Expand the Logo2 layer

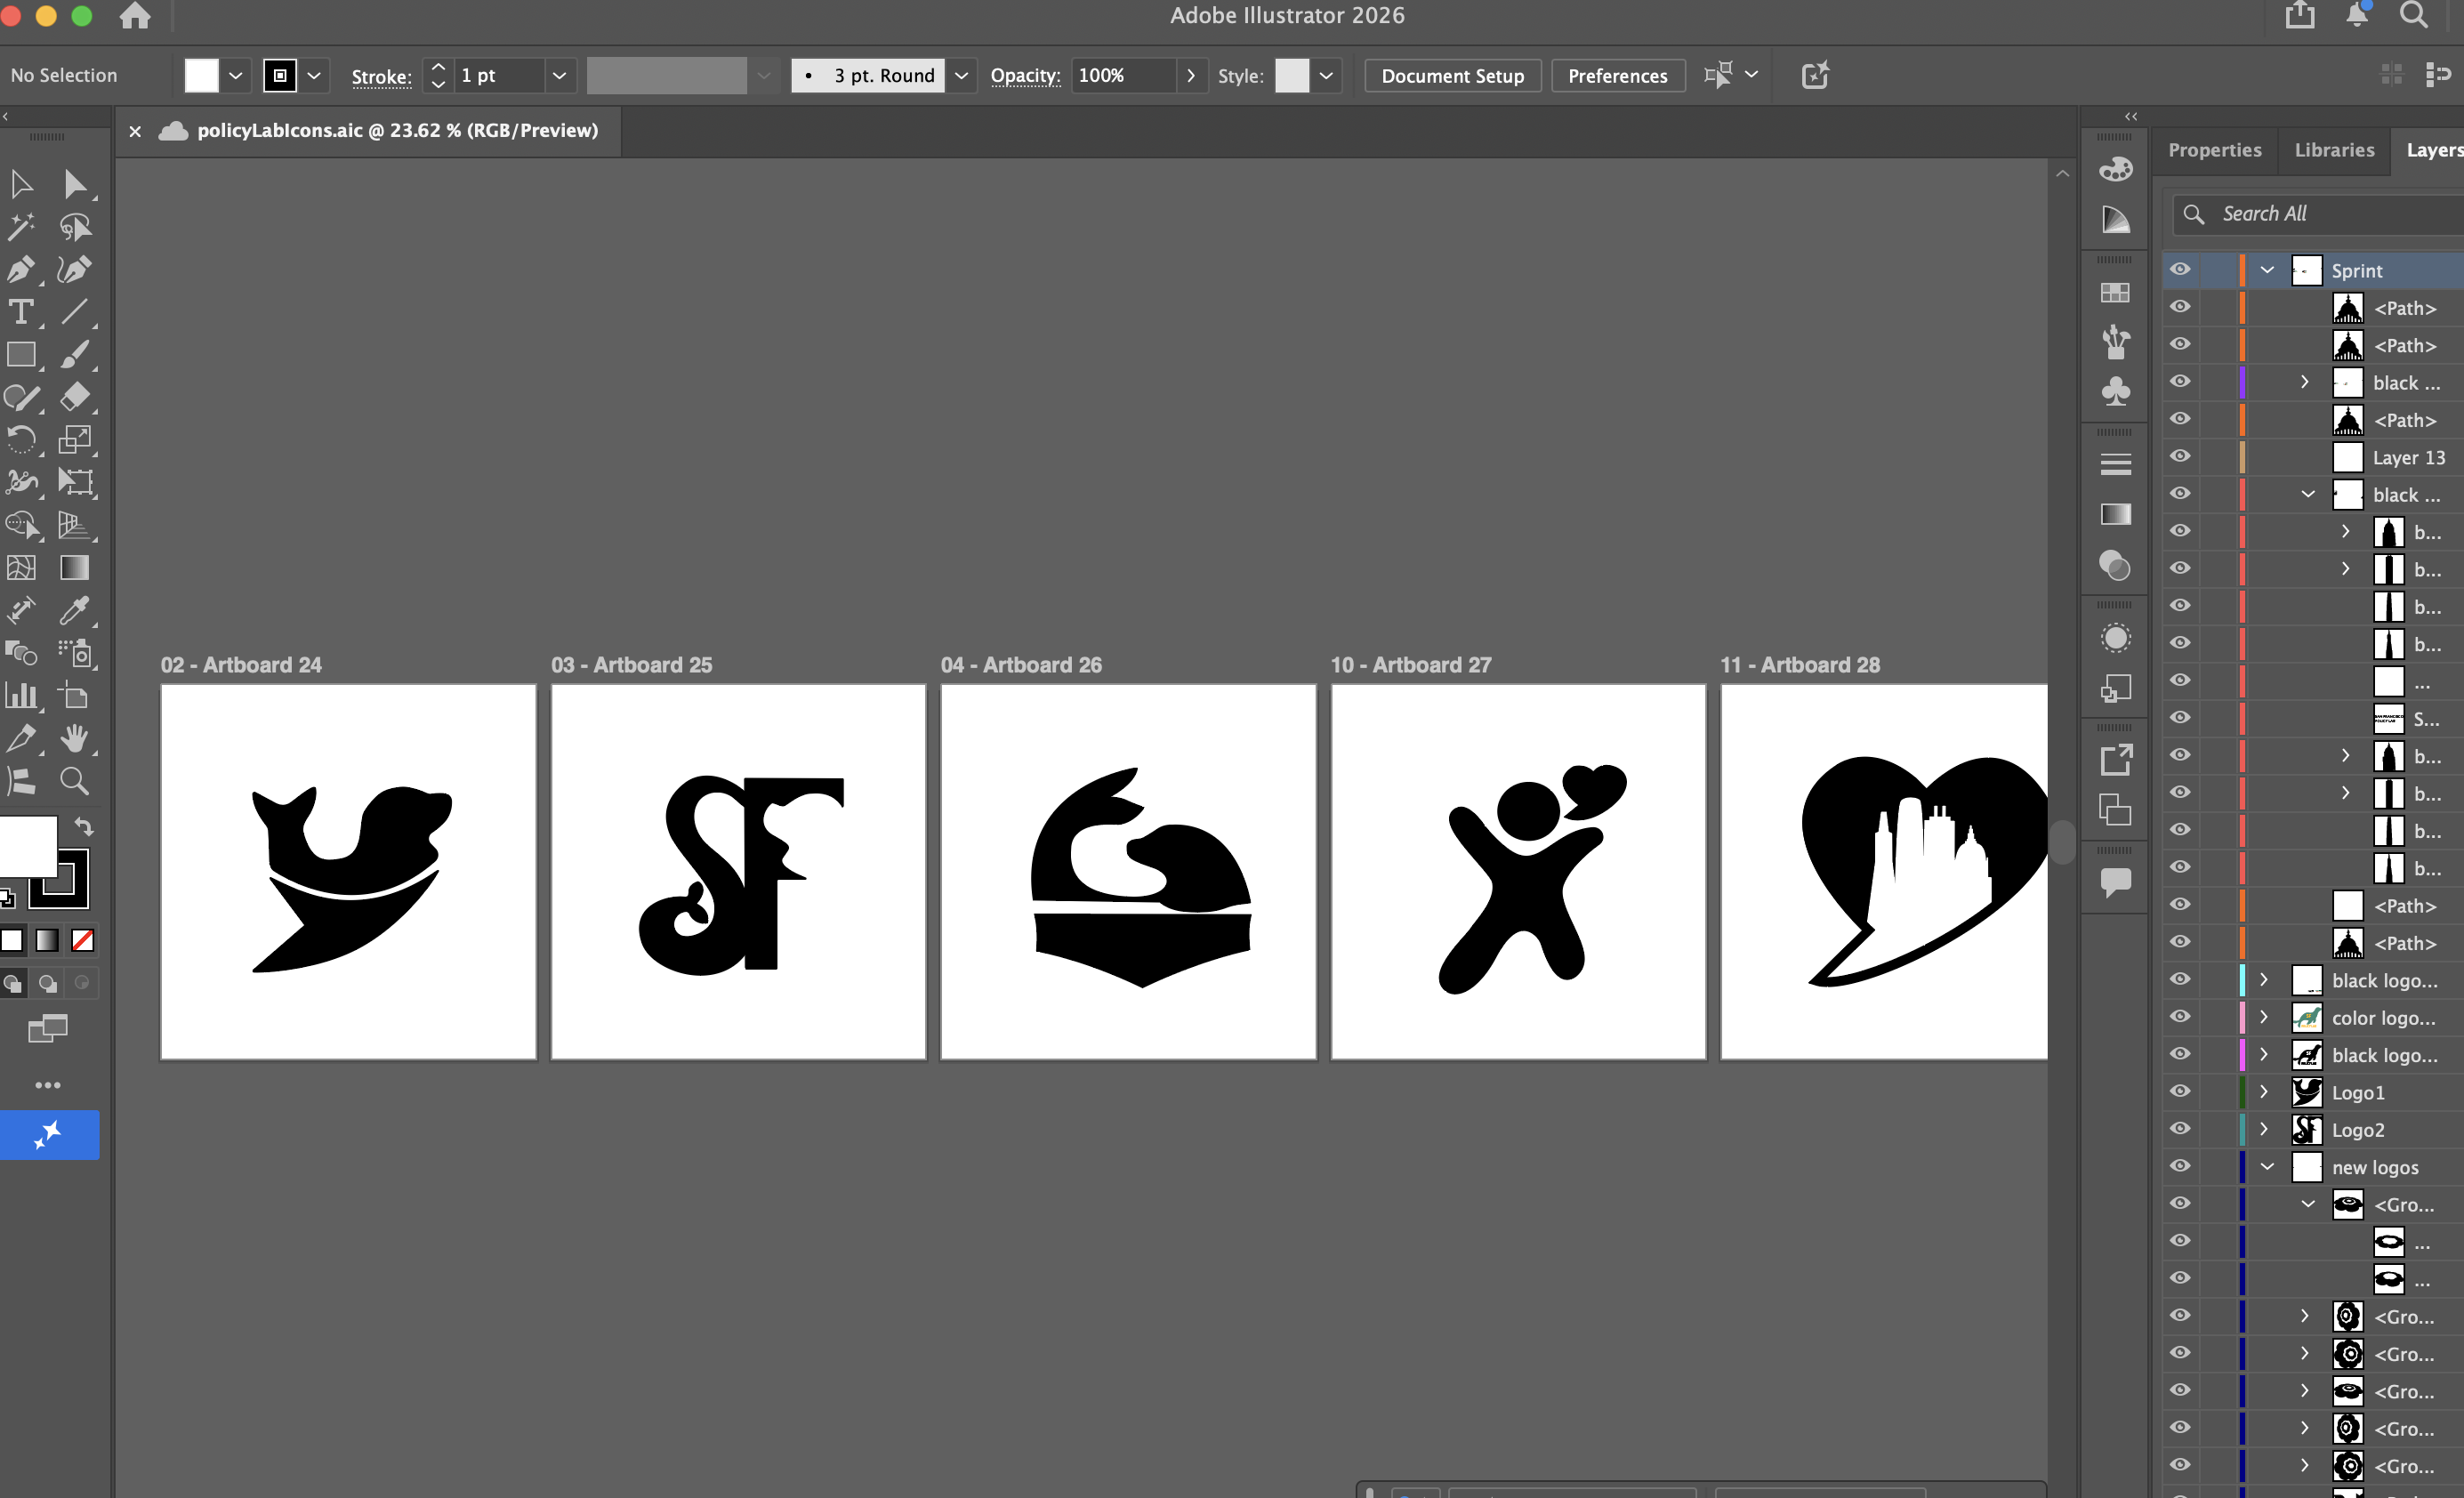[2264, 1129]
